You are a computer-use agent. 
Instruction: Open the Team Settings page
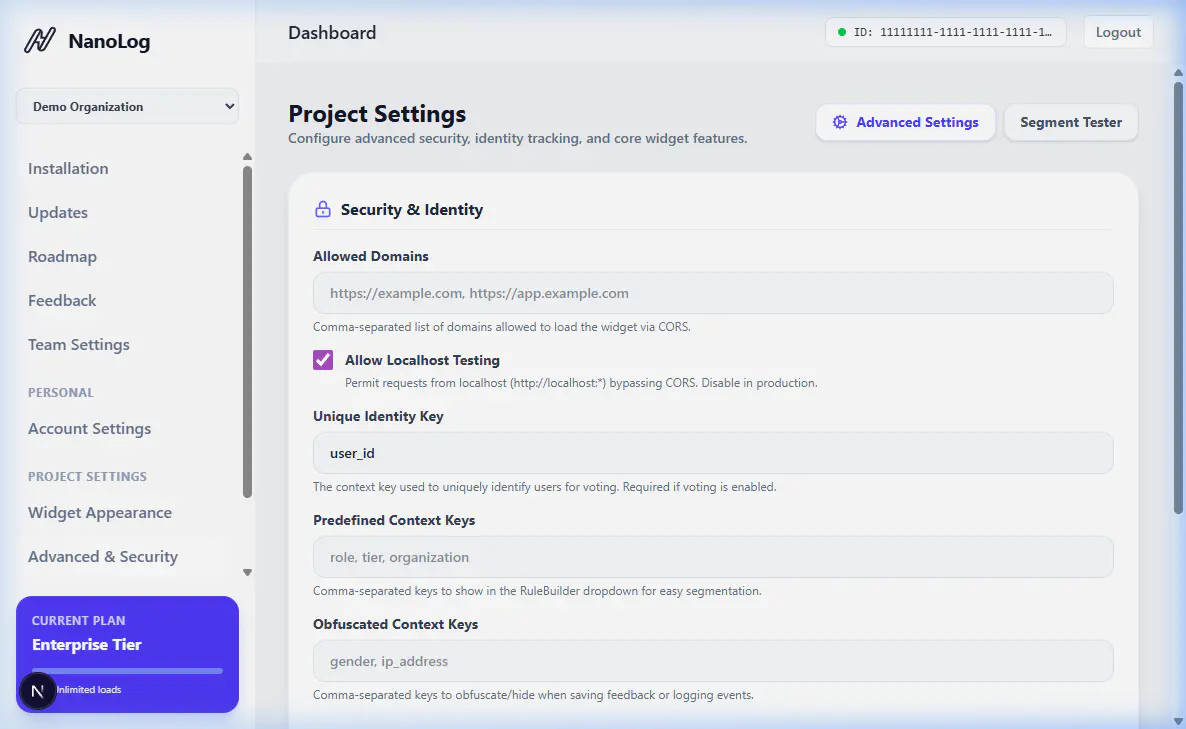pos(79,345)
